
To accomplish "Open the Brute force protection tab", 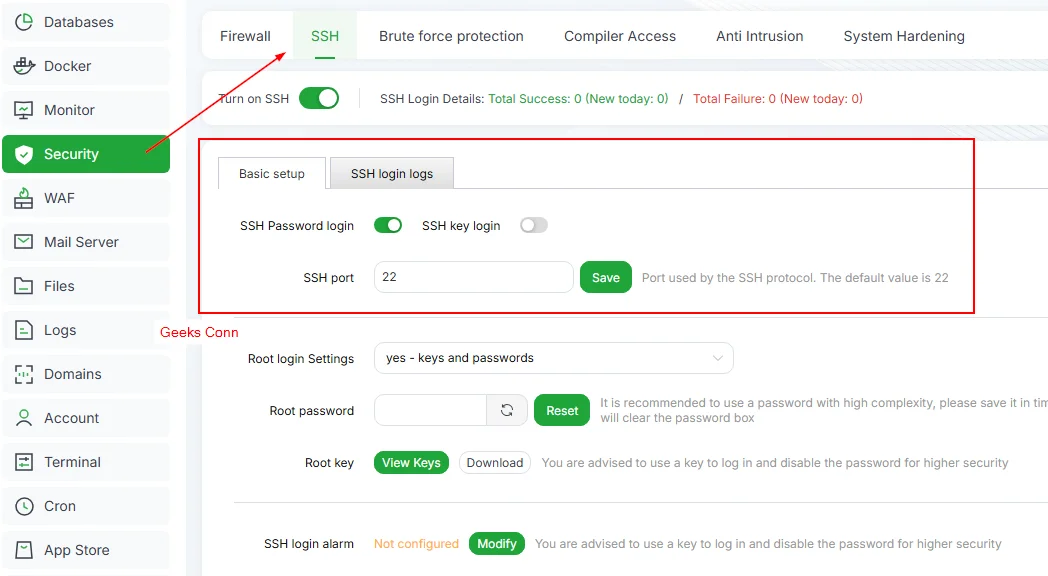I will point(451,35).
